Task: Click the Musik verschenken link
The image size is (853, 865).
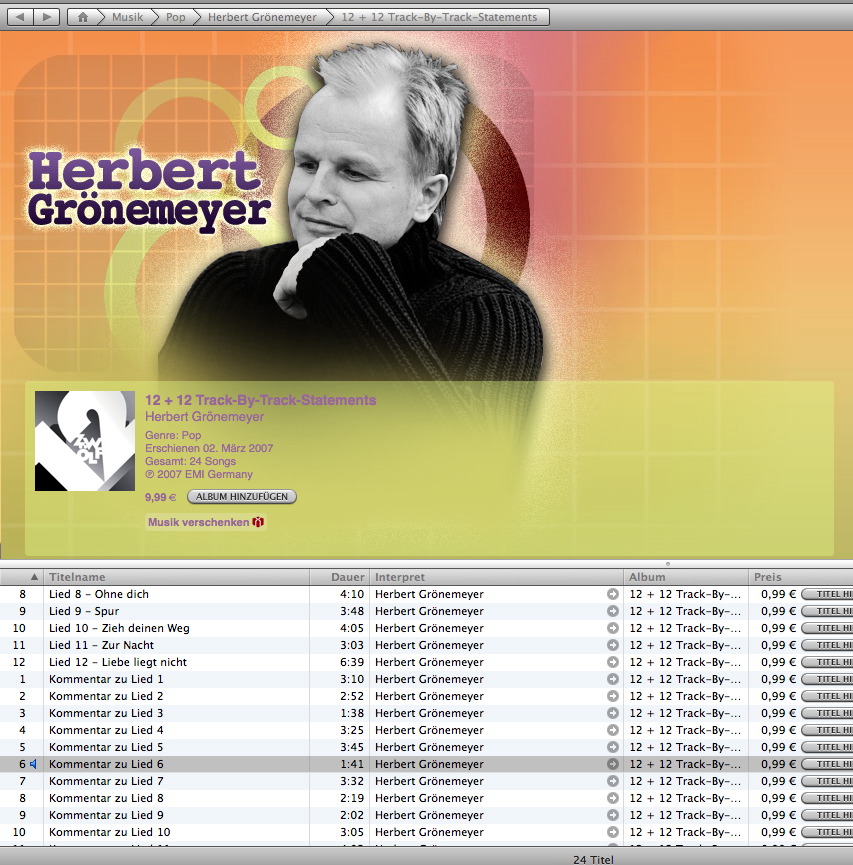Action: 198,522
